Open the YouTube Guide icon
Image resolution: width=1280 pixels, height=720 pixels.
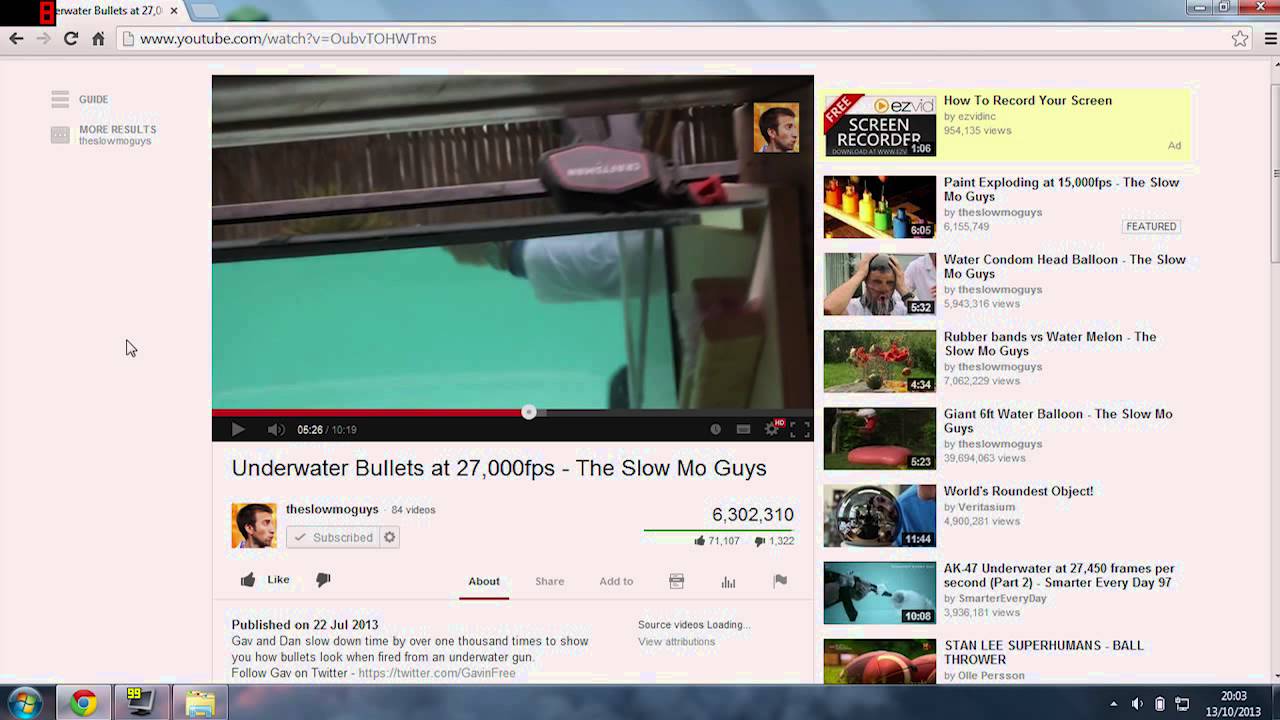[x=60, y=99]
